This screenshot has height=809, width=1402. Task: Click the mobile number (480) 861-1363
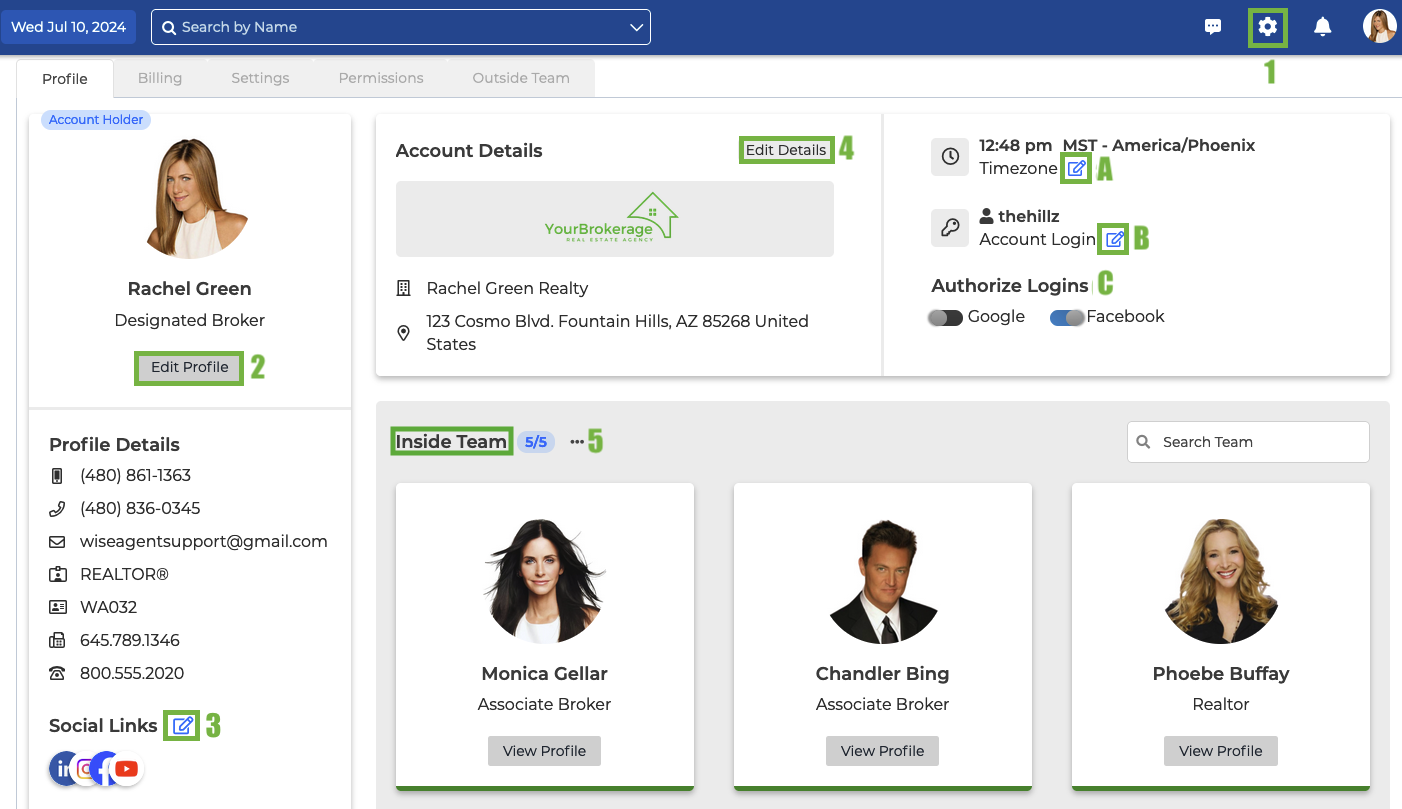pos(135,475)
